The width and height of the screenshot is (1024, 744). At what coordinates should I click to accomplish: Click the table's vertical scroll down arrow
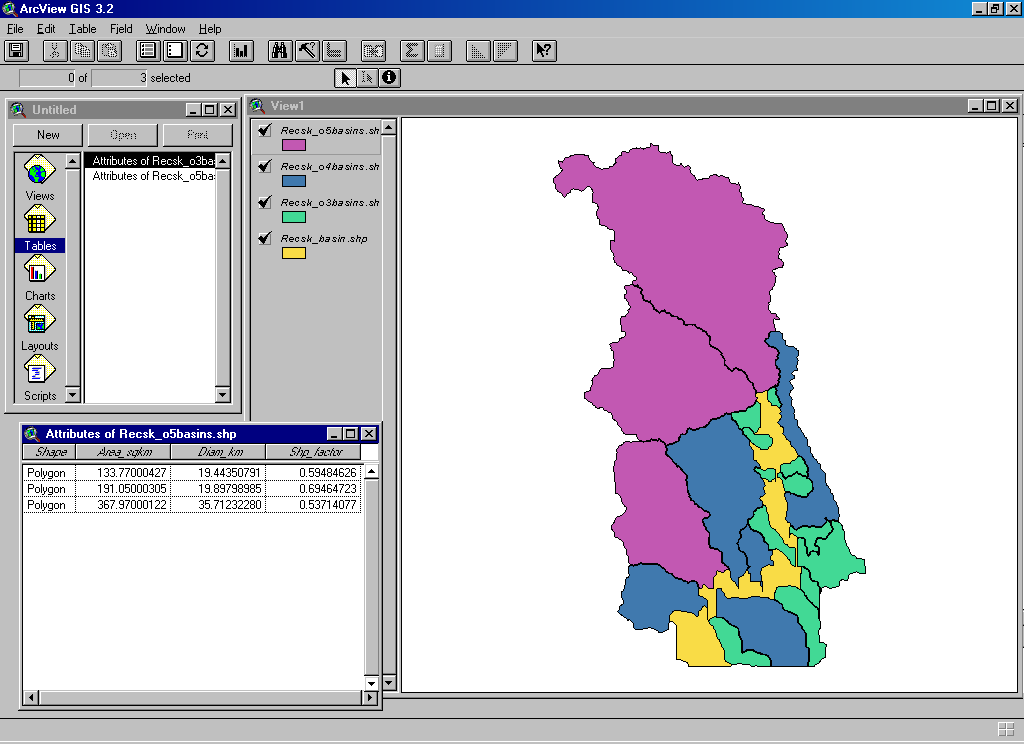point(371,683)
